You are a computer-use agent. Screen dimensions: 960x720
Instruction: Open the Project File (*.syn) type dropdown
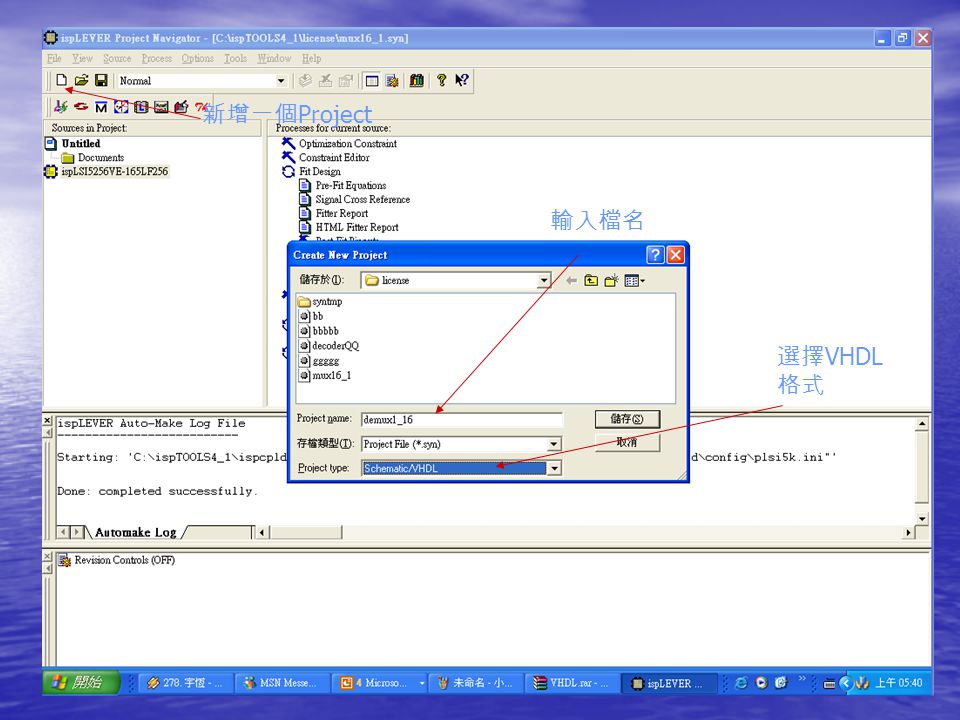point(553,444)
